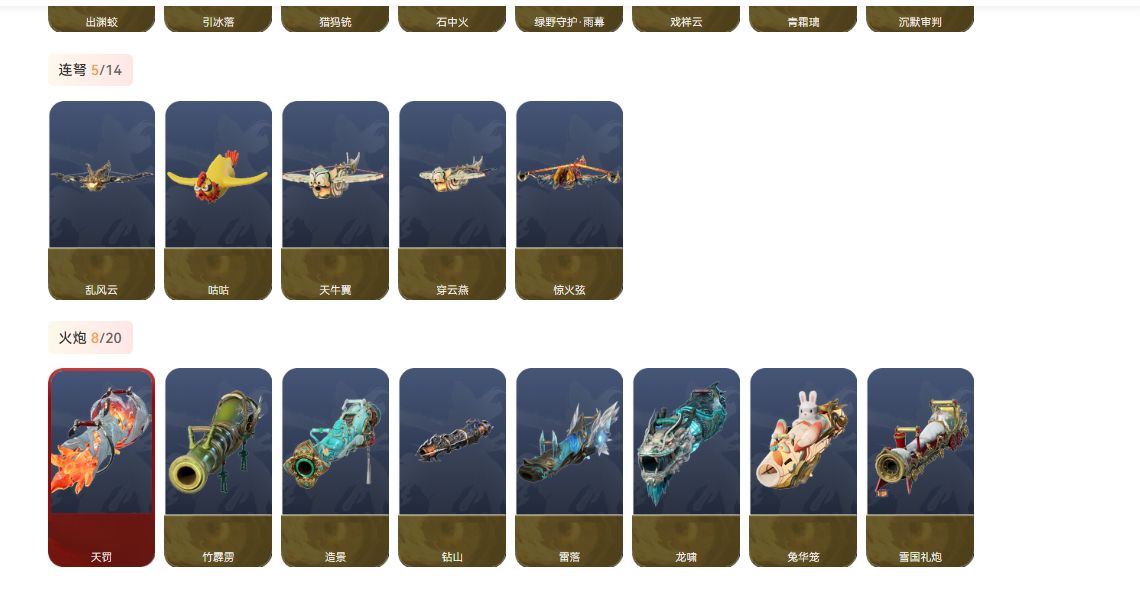Click the 石中火 skin label
1140x593 pixels.
point(452,20)
